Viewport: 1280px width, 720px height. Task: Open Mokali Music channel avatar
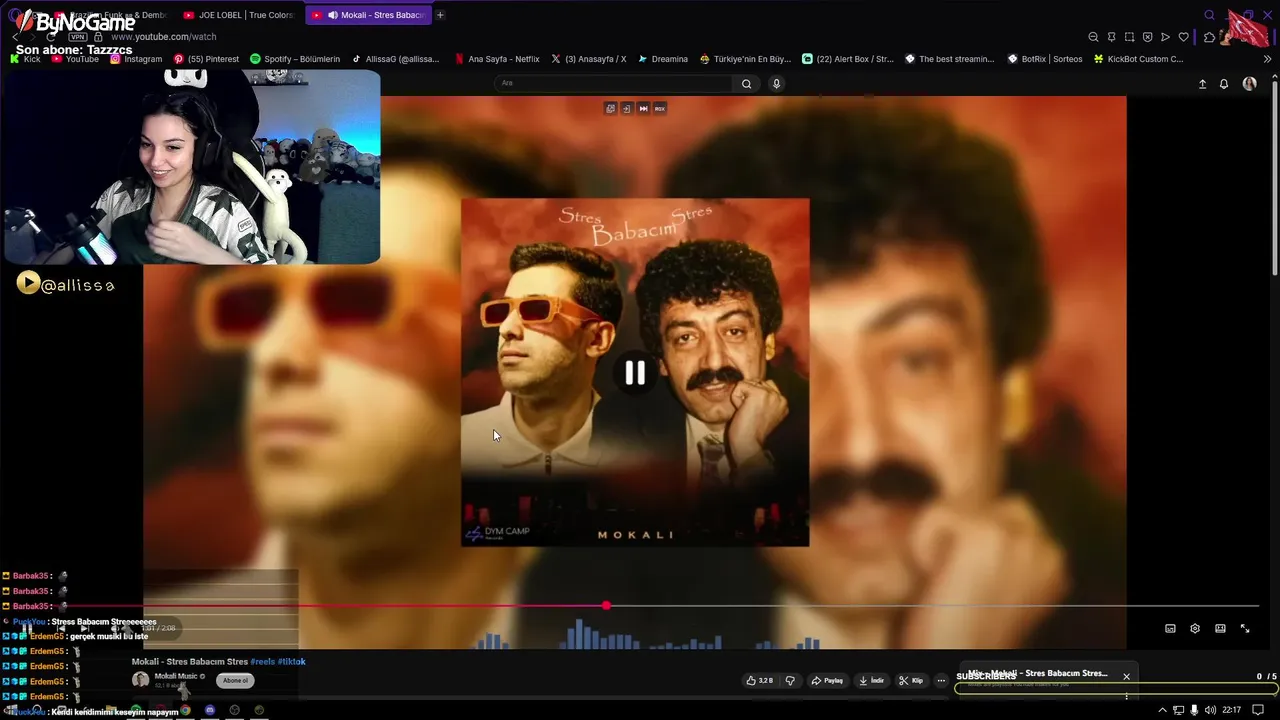pos(141,680)
